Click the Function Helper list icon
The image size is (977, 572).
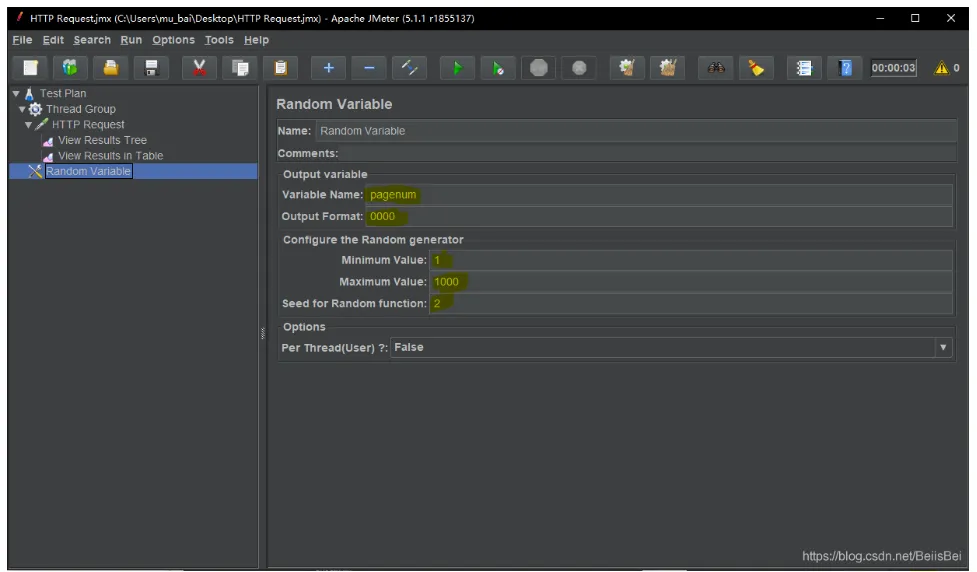coord(803,68)
